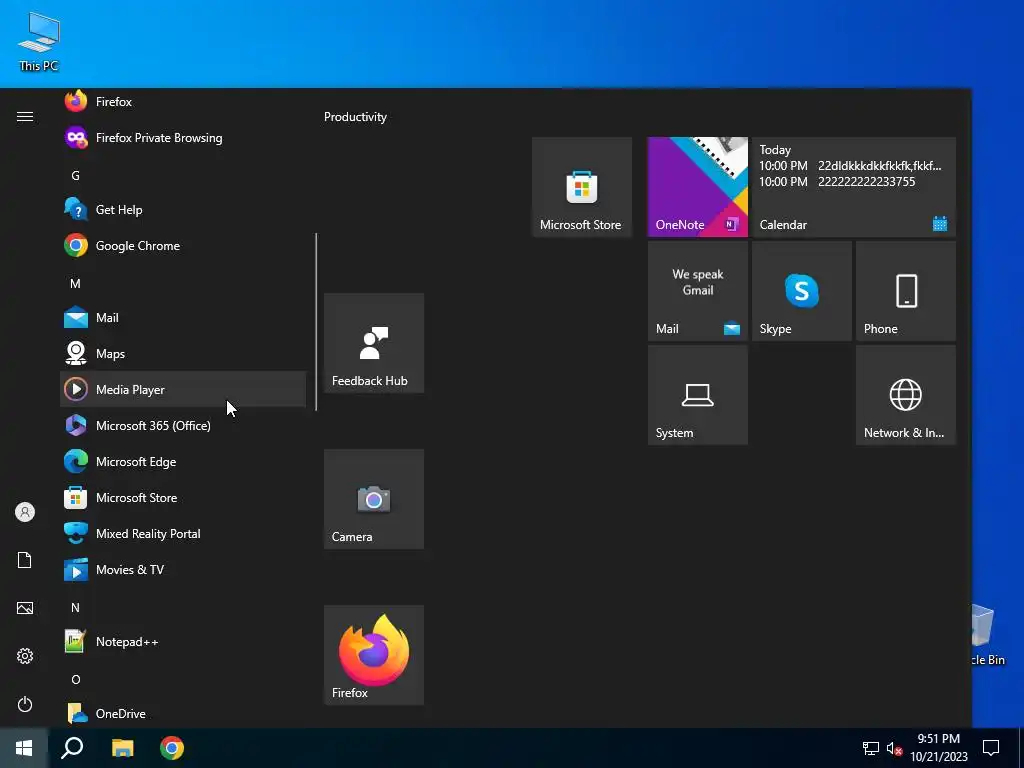Open Microsoft Store in app list

click(183, 498)
